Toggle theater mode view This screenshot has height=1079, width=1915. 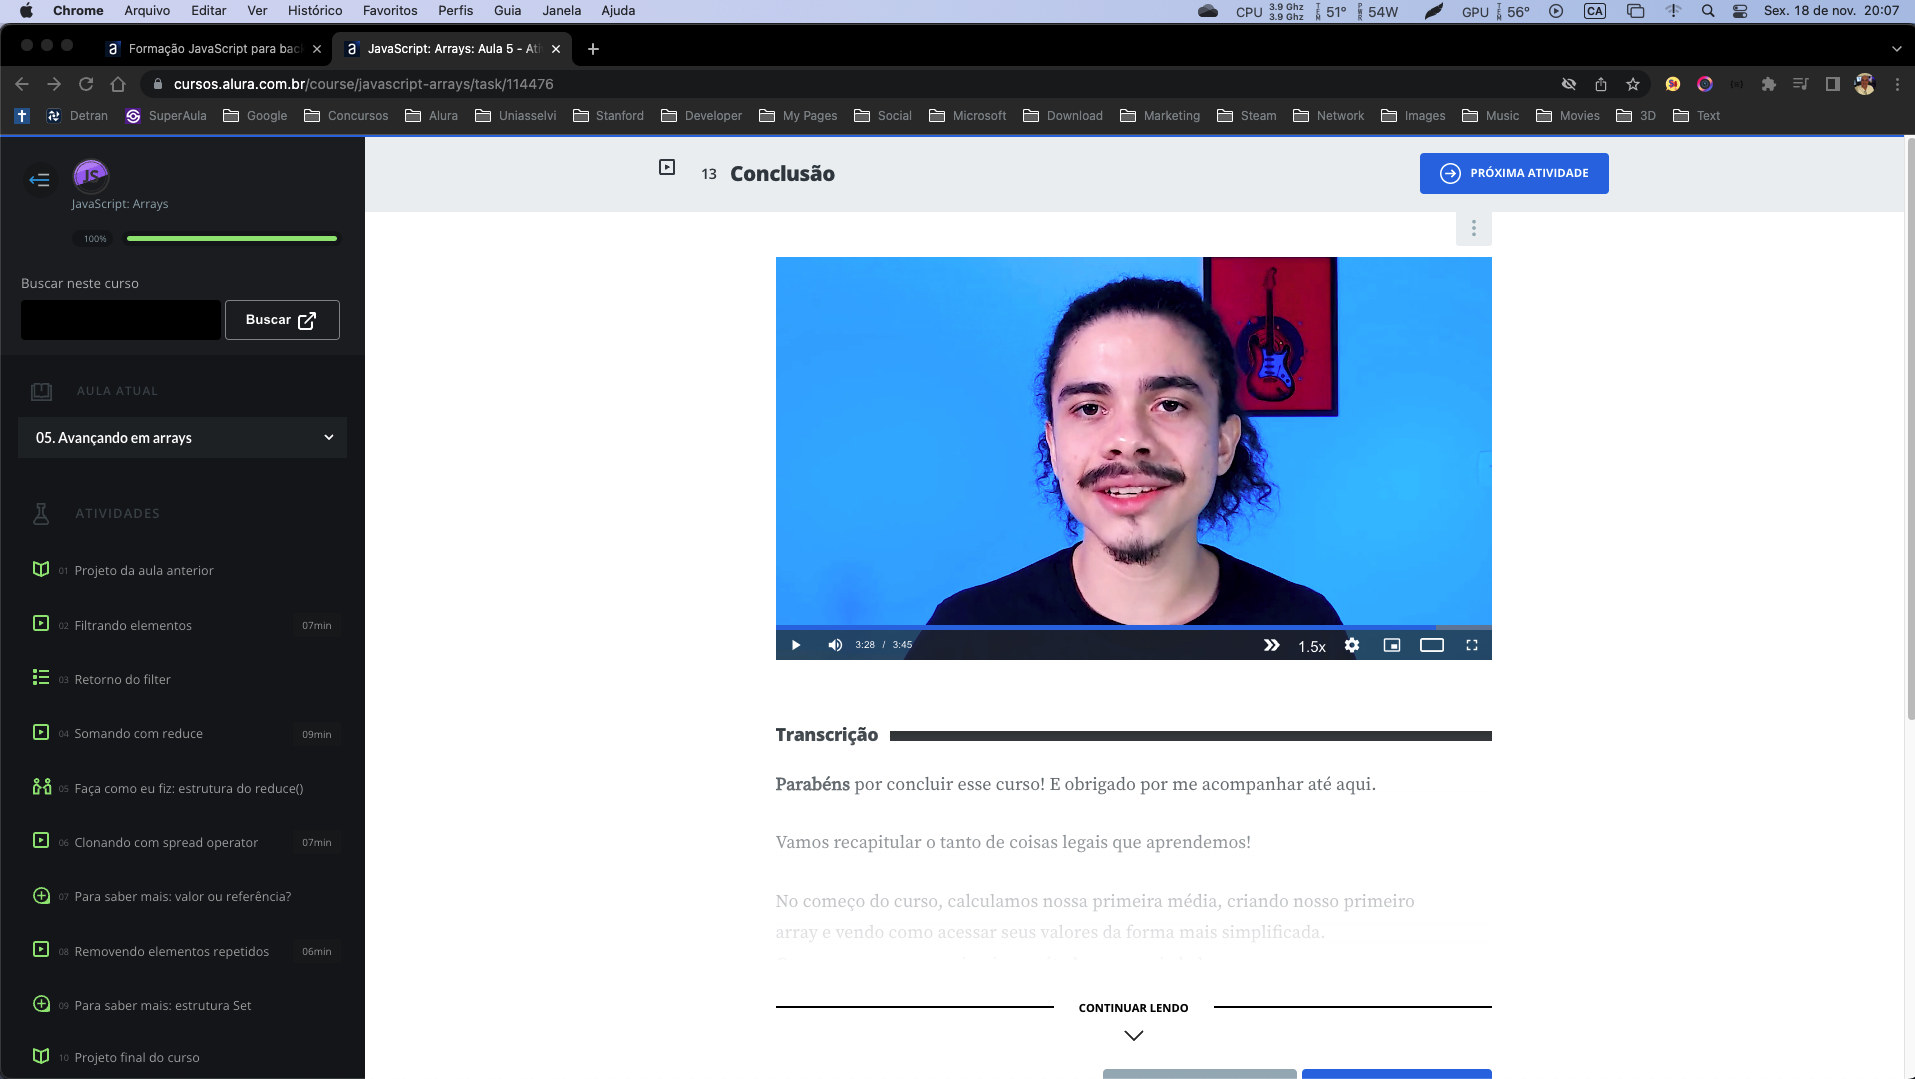tap(1432, 645)
